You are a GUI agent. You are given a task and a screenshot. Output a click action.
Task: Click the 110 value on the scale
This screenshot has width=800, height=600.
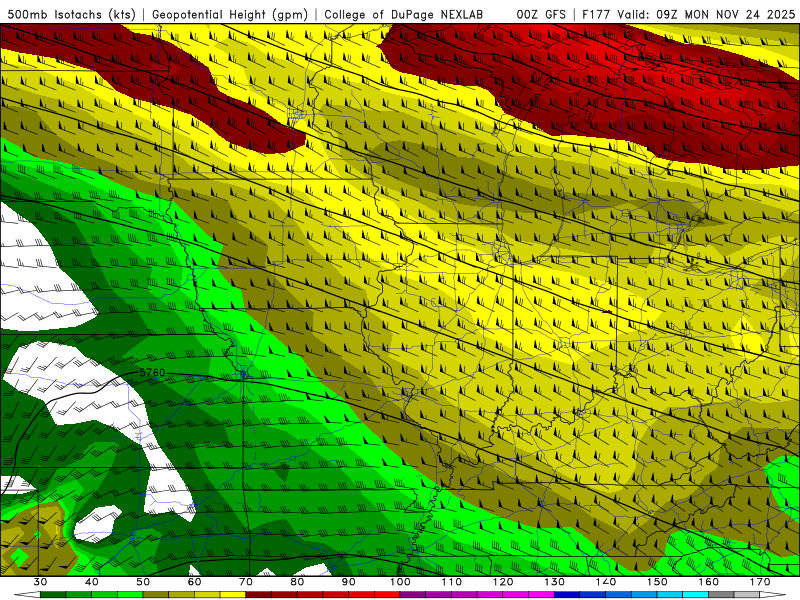(x=452, y=582)
